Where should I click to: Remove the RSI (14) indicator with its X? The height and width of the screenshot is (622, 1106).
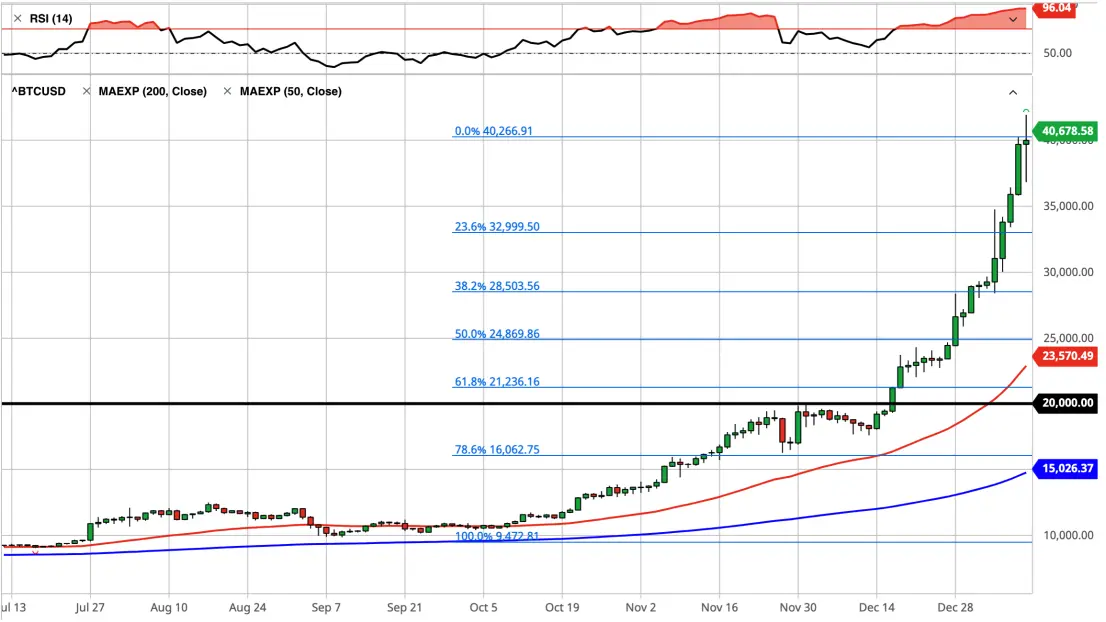pos(18,18)
